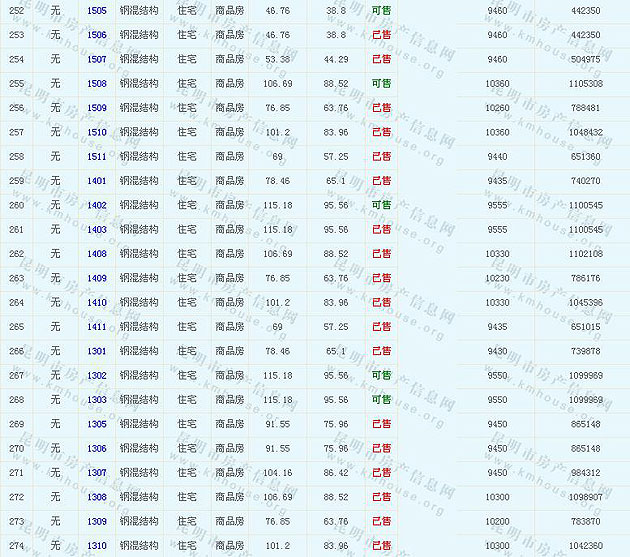Open unit 1402 link
Image resolution: width=630 pixels, height=557 pixels.
tap(97, 205)
